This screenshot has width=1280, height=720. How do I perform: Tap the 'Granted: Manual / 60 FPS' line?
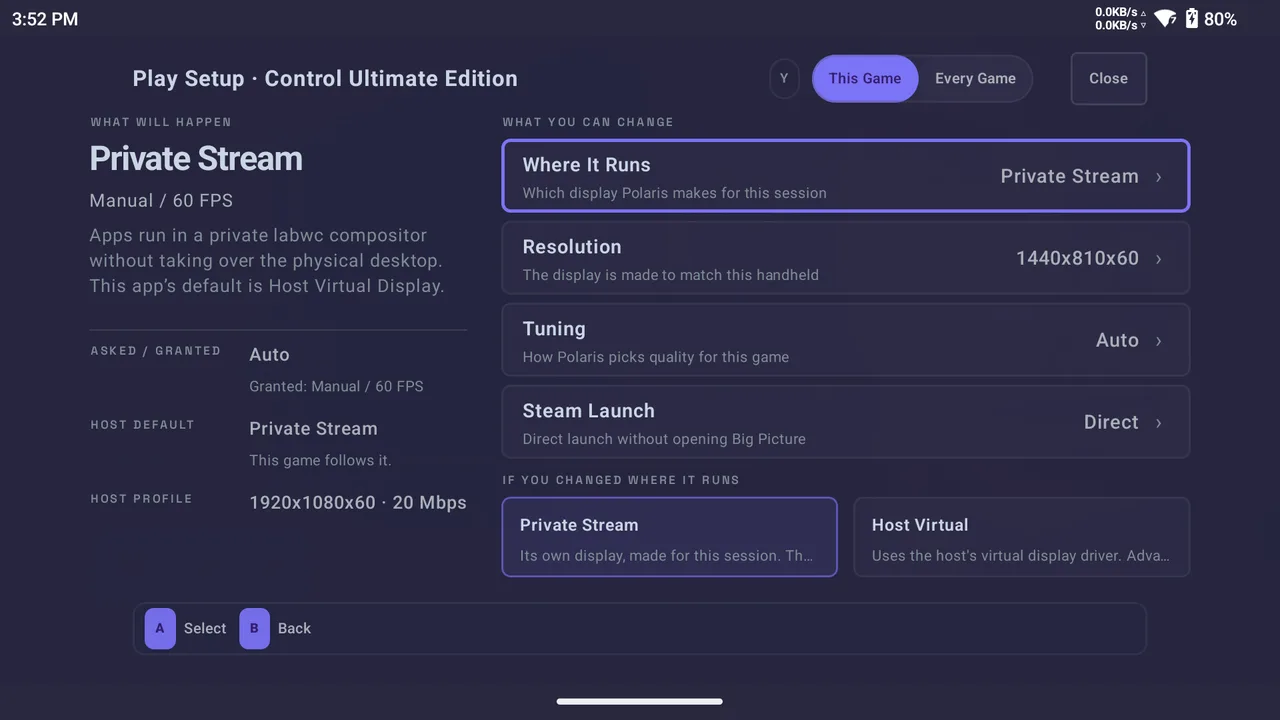pos(336,386)
